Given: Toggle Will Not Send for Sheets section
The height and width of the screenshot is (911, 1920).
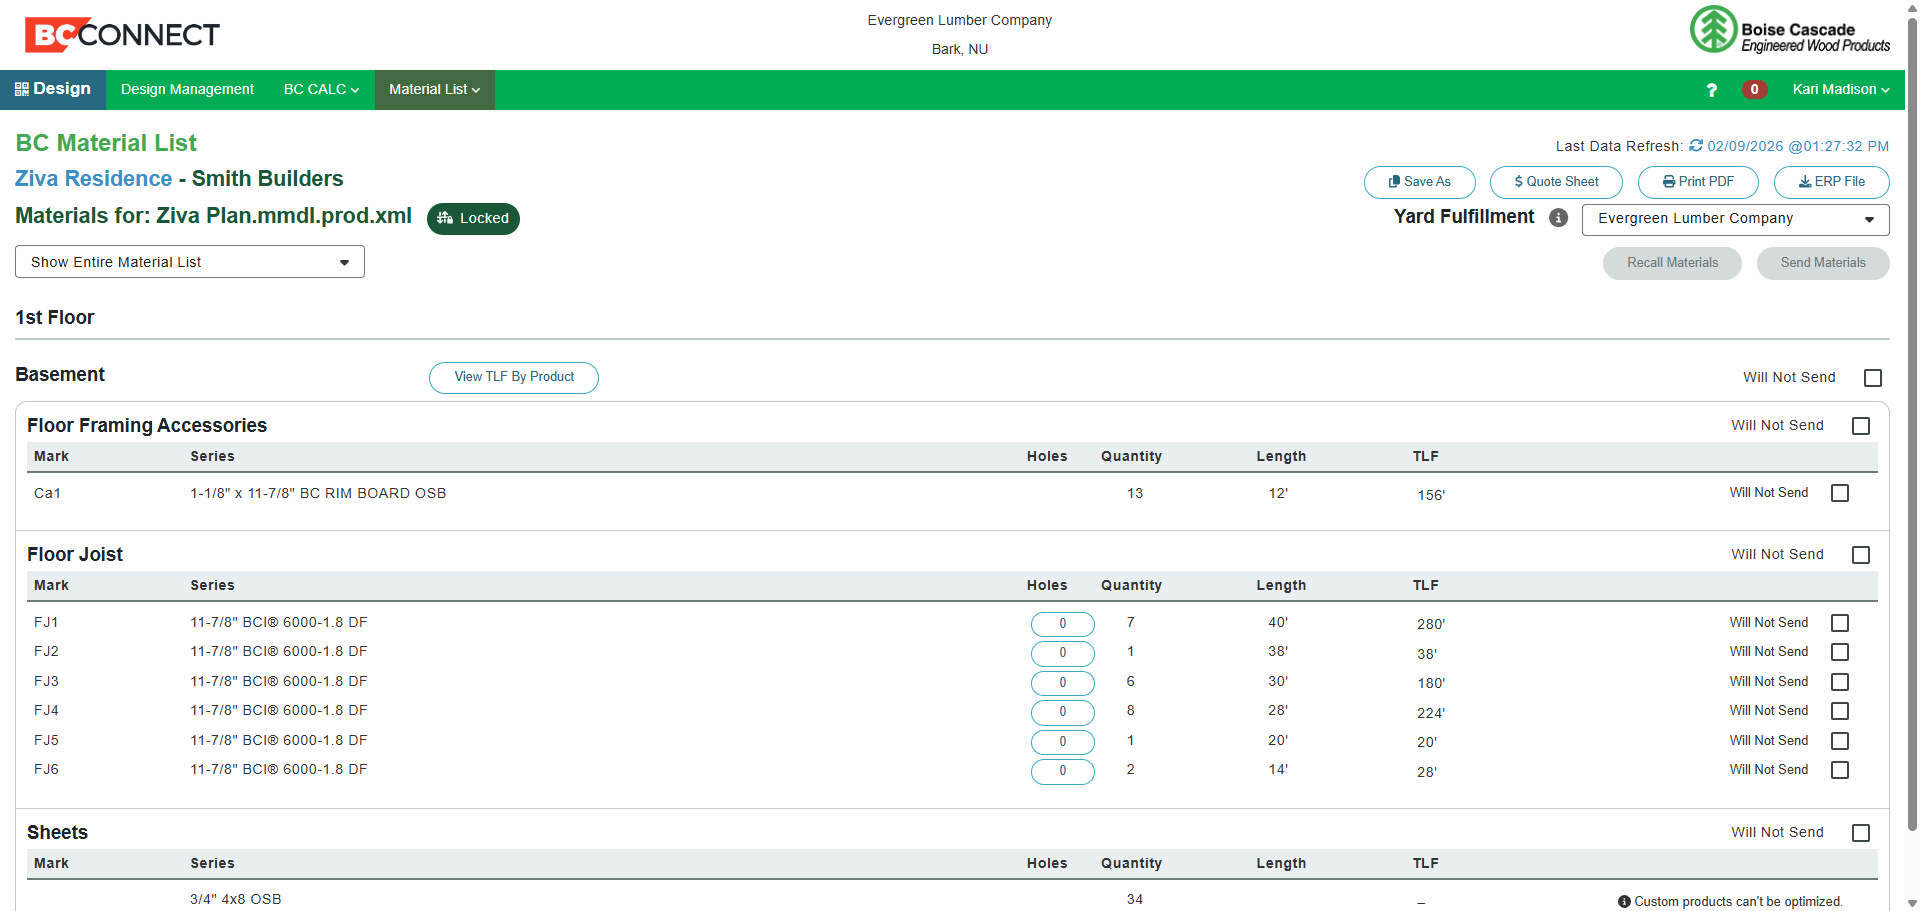Looking at the screenshot, I should click(x=1861, y=833).
